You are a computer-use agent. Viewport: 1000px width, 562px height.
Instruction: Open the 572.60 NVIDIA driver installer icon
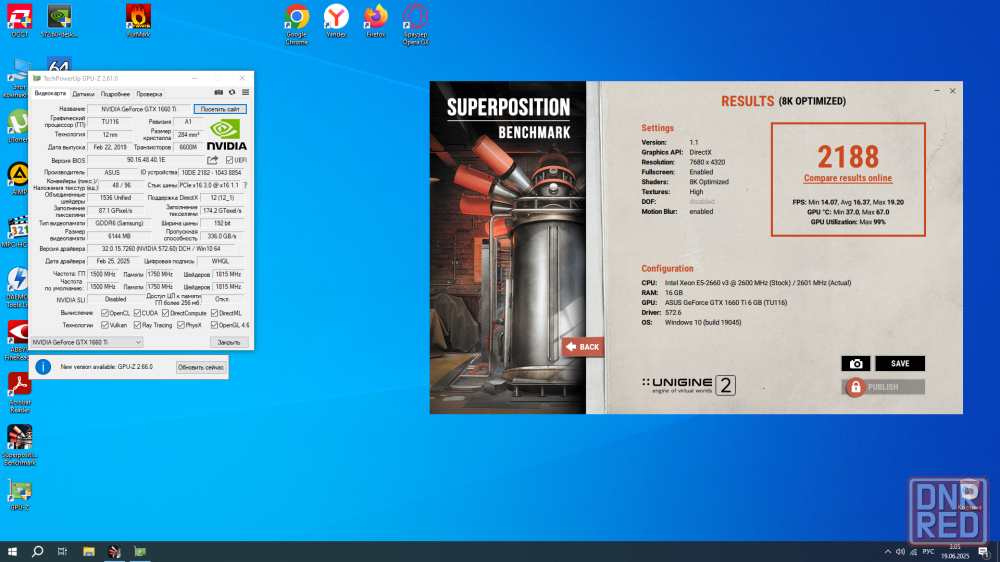[59, 21]
